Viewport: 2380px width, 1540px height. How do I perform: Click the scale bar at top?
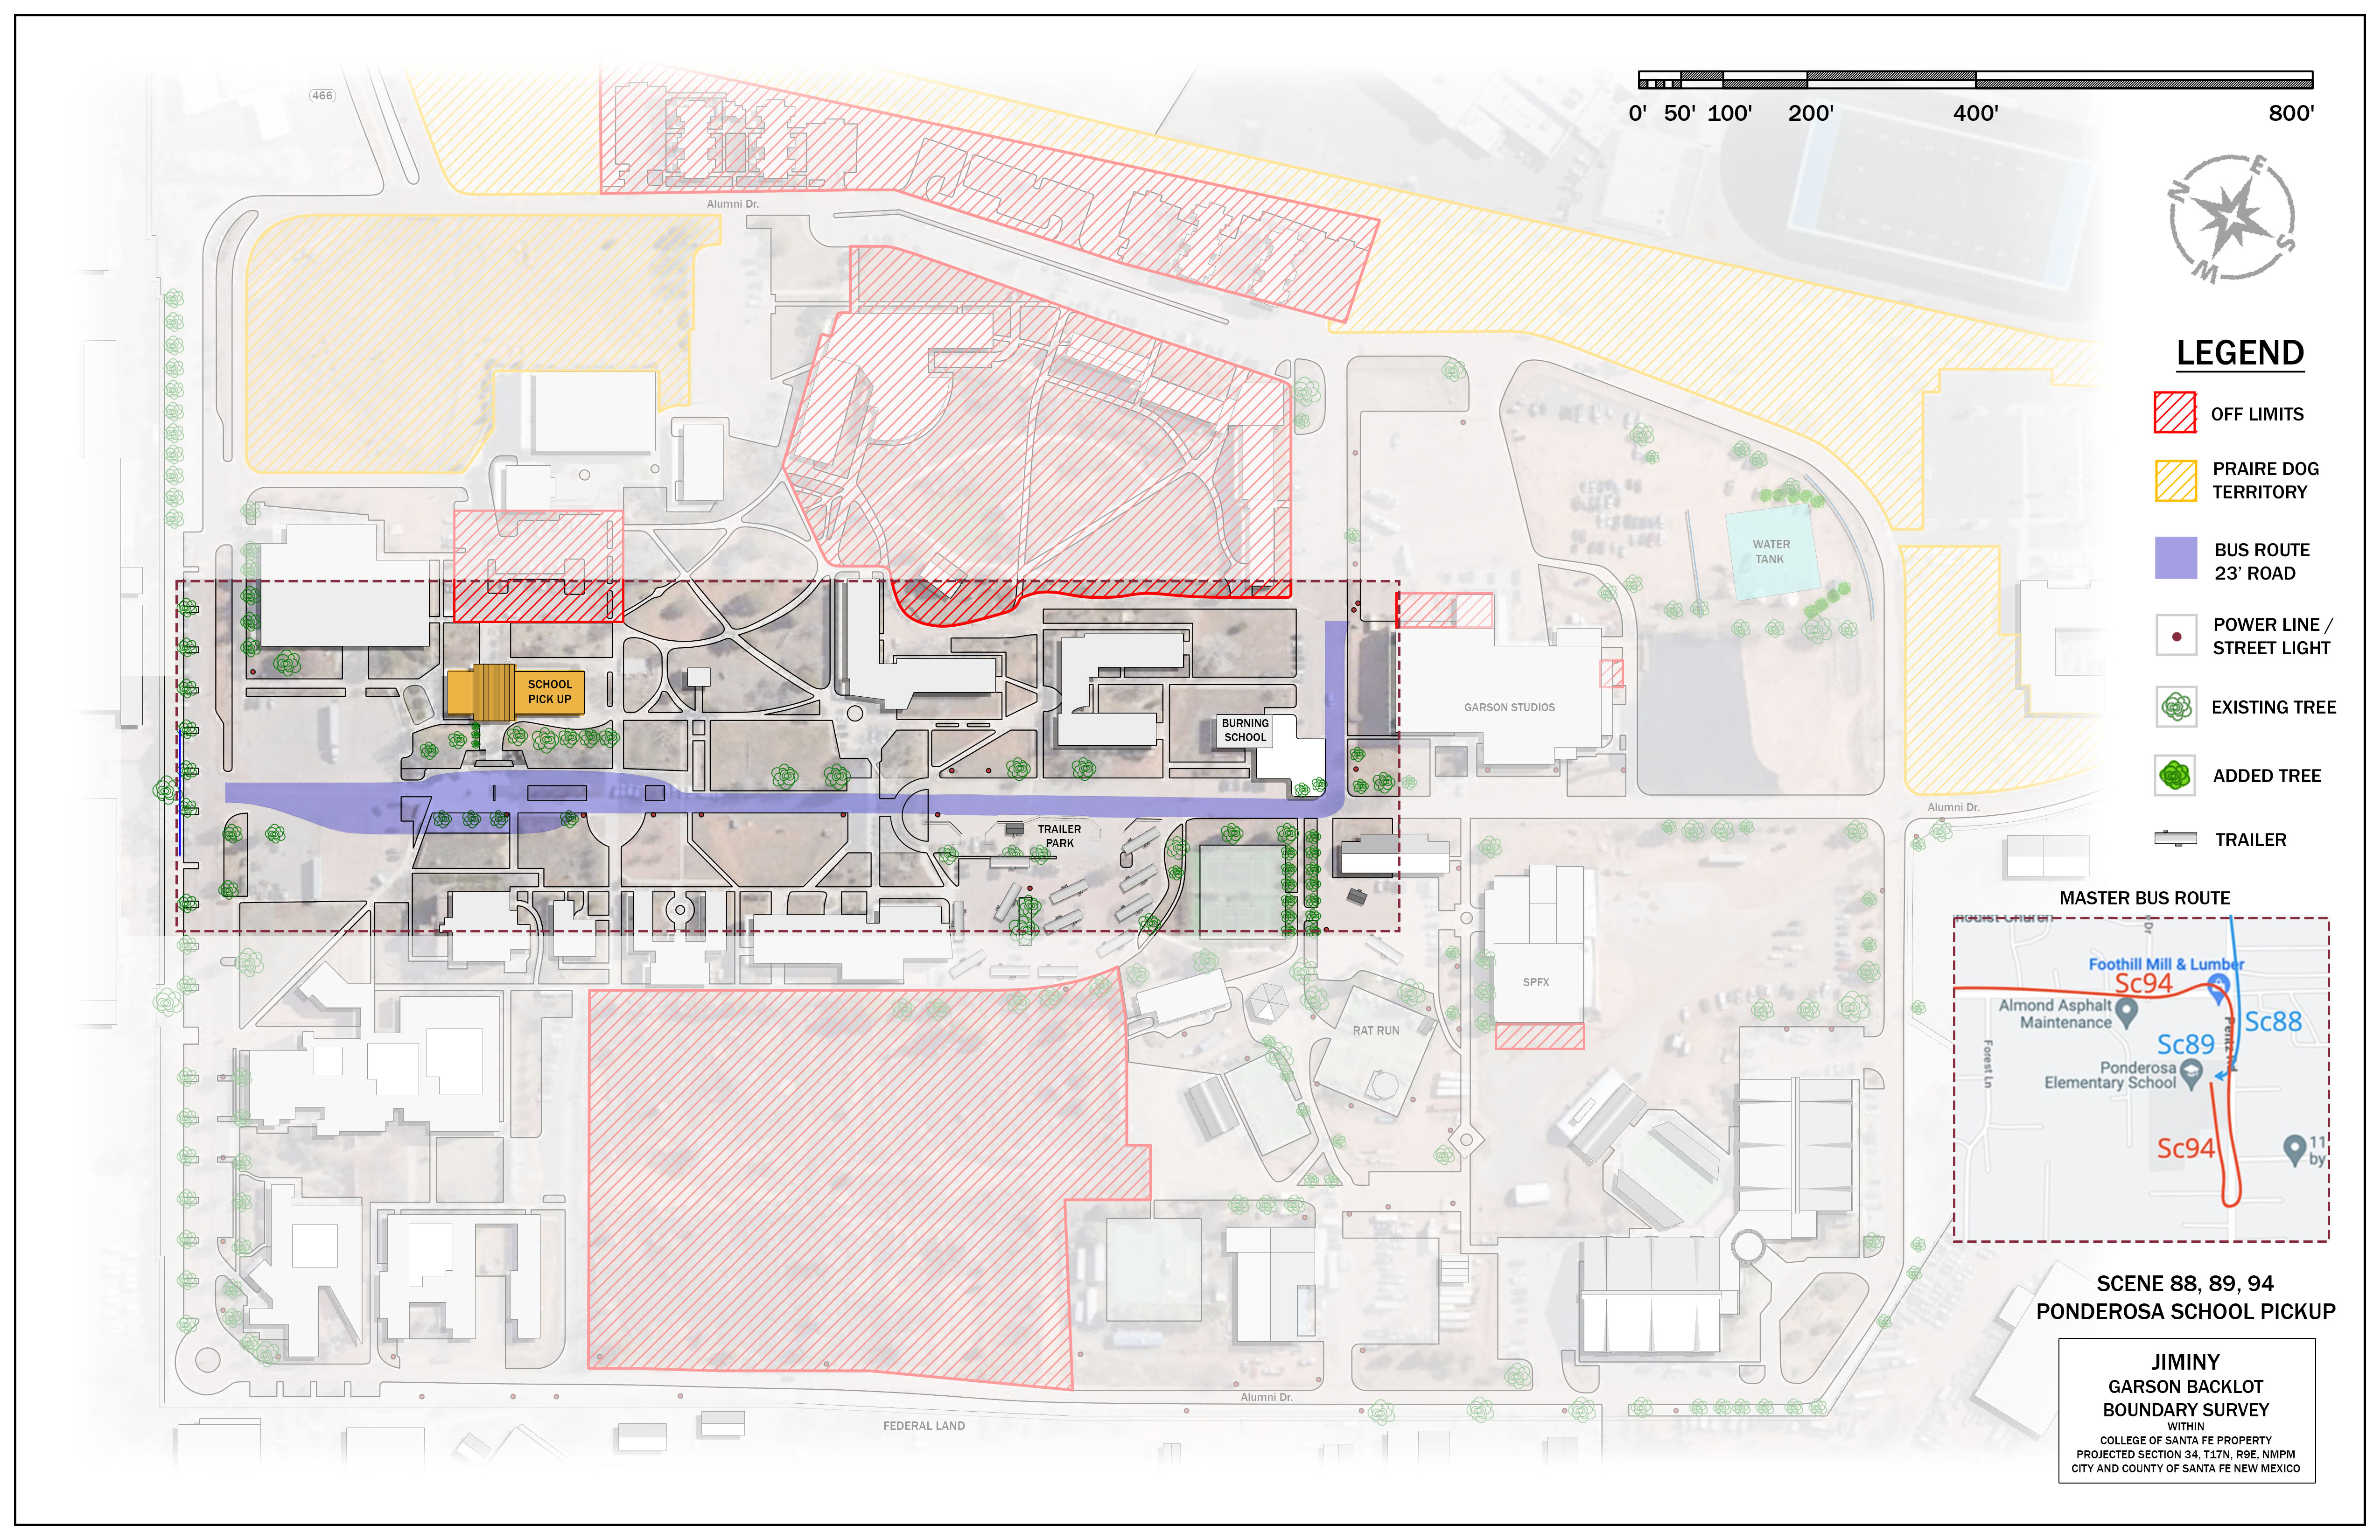(1974, 80)
